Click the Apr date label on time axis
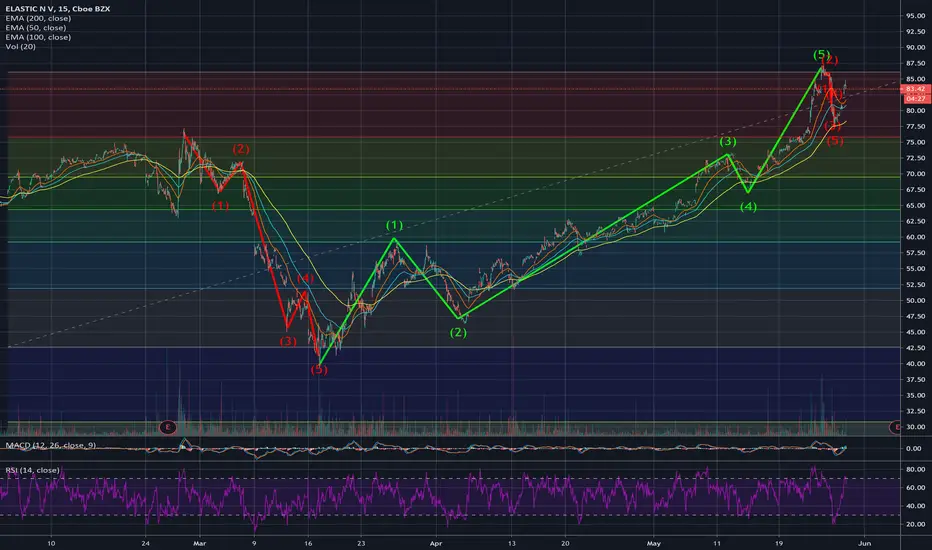Screen dimensions: 932x550 [436, 543]
